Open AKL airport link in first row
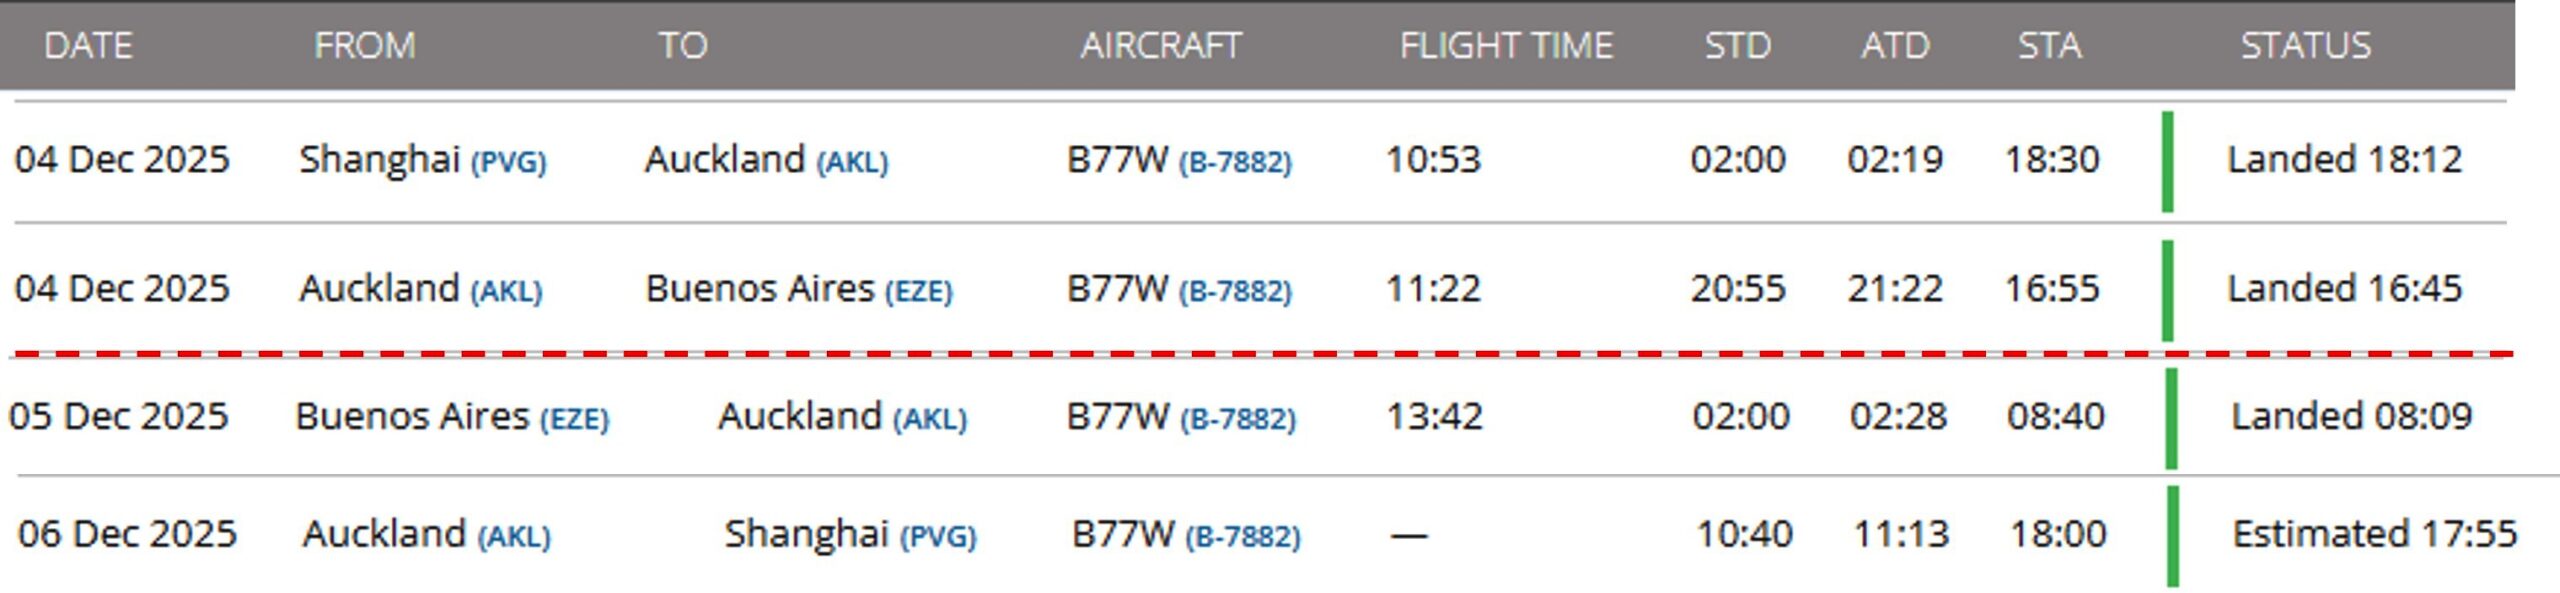The height and width of the screenshot is (593, 2560). click(x=852, y=162)
